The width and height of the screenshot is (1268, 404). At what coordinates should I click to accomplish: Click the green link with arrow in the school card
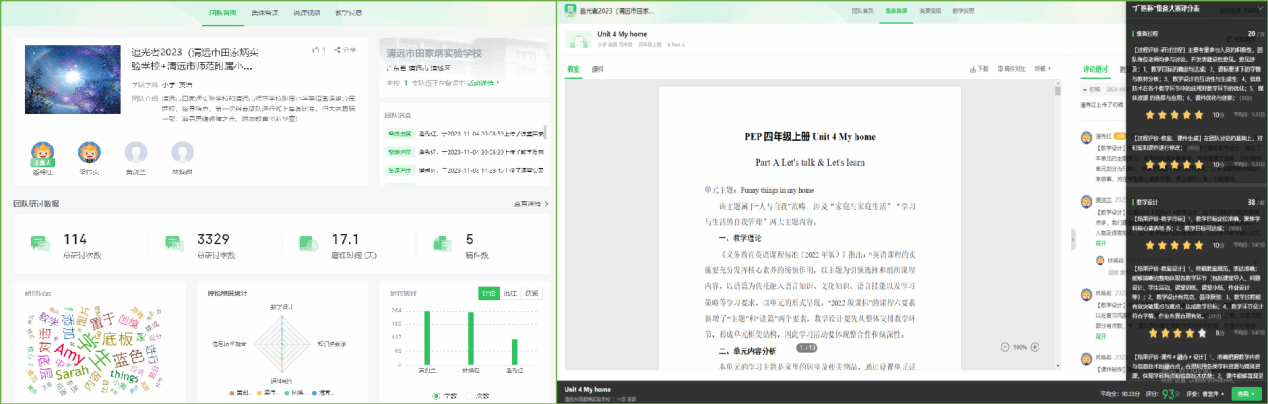coord(483,84)
